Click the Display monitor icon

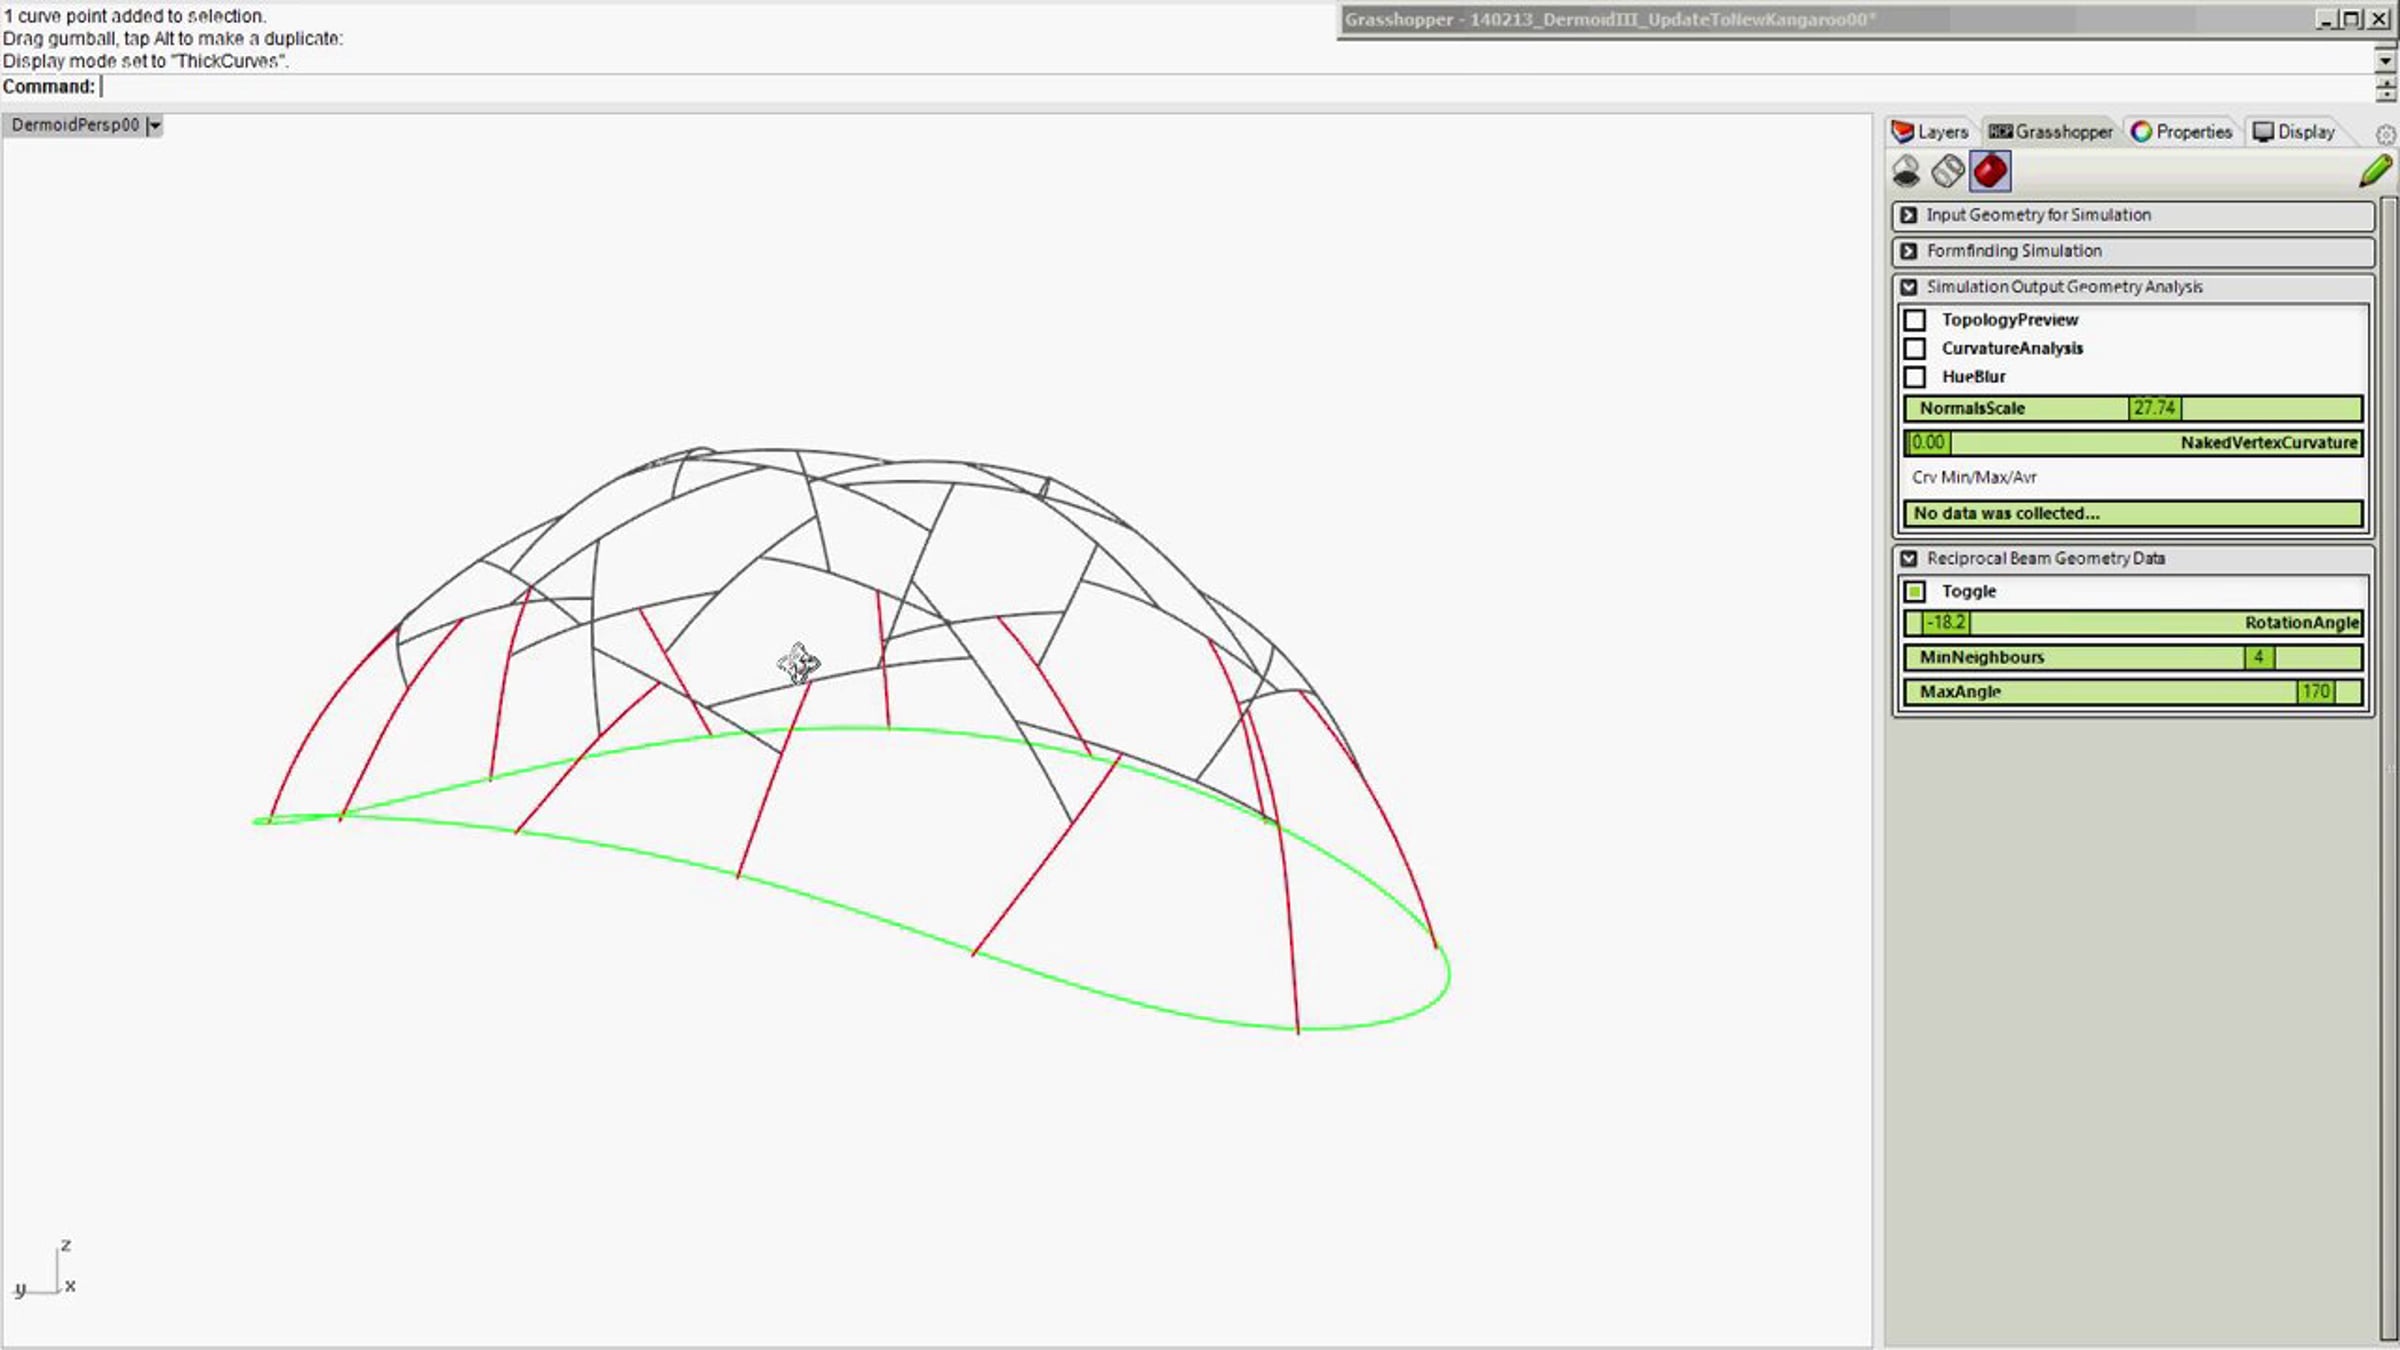coord(2263,132)
